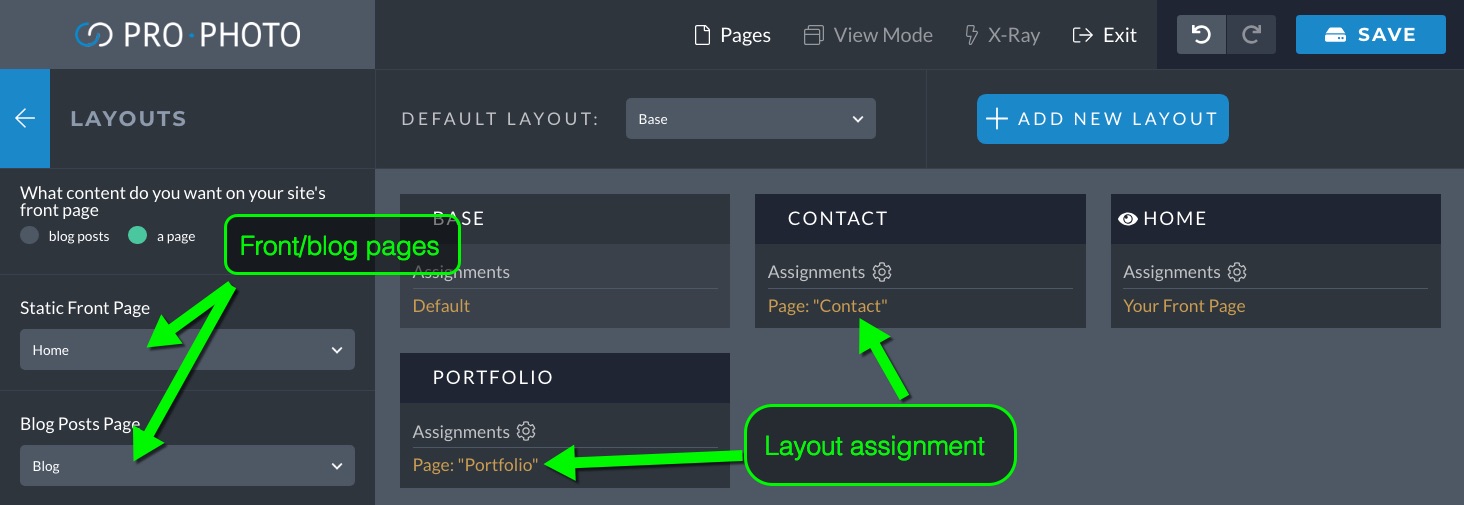Toggle the eye icon on Home layout
The width and height of the screenshot is (1464, 505).
coord(1128,219)
